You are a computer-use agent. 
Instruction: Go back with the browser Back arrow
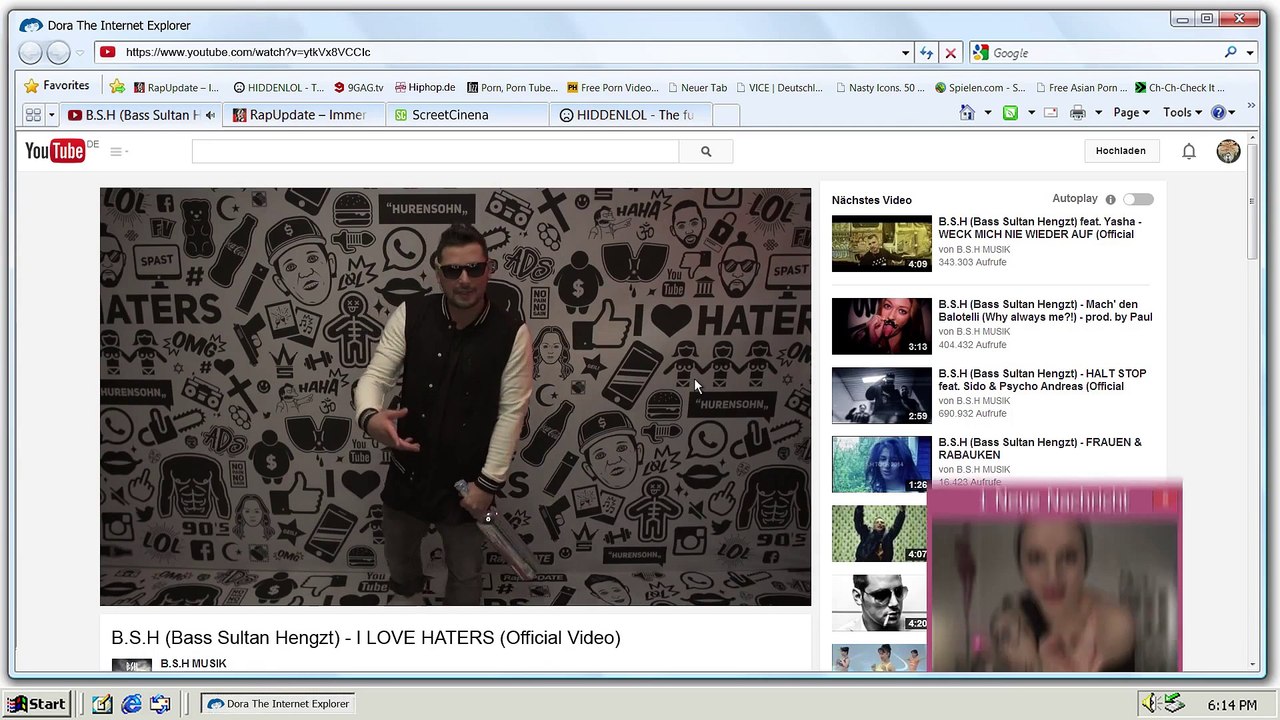point(31,53)
